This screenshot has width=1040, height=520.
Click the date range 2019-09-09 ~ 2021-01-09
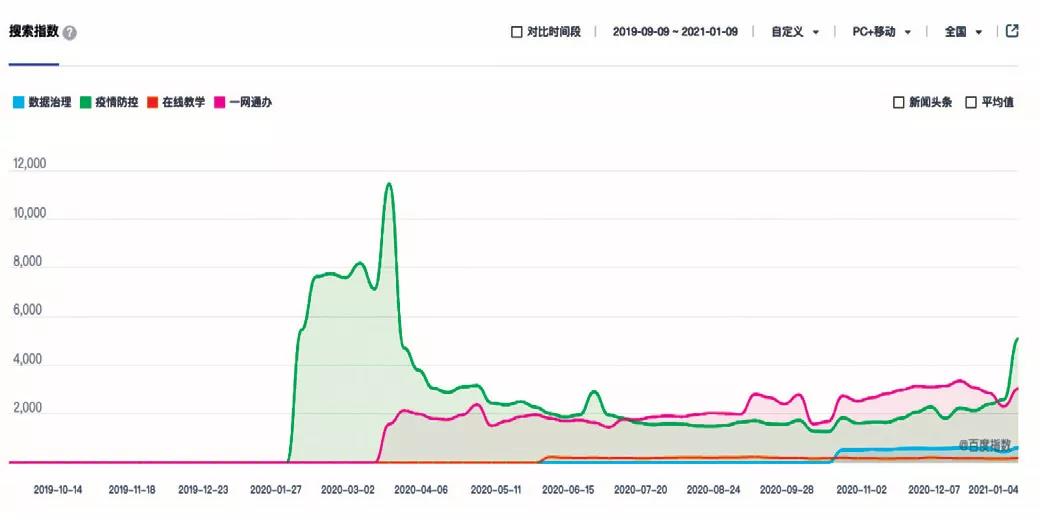pos(675,32)
